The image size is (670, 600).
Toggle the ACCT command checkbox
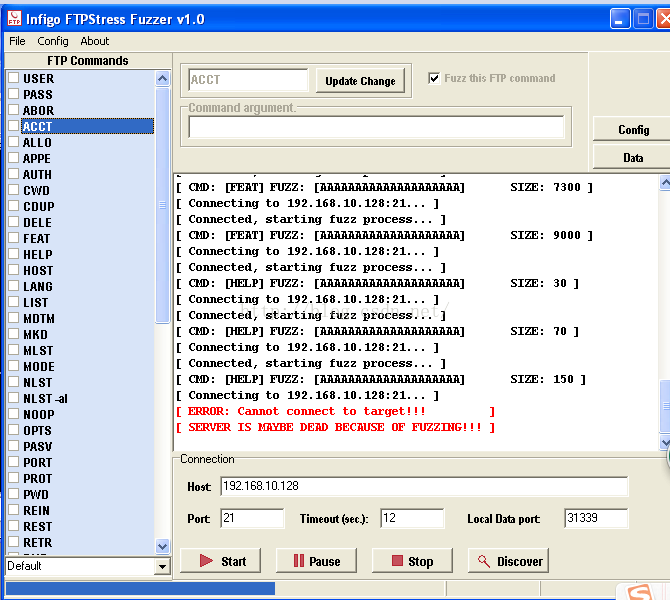[x=14, y=126]
